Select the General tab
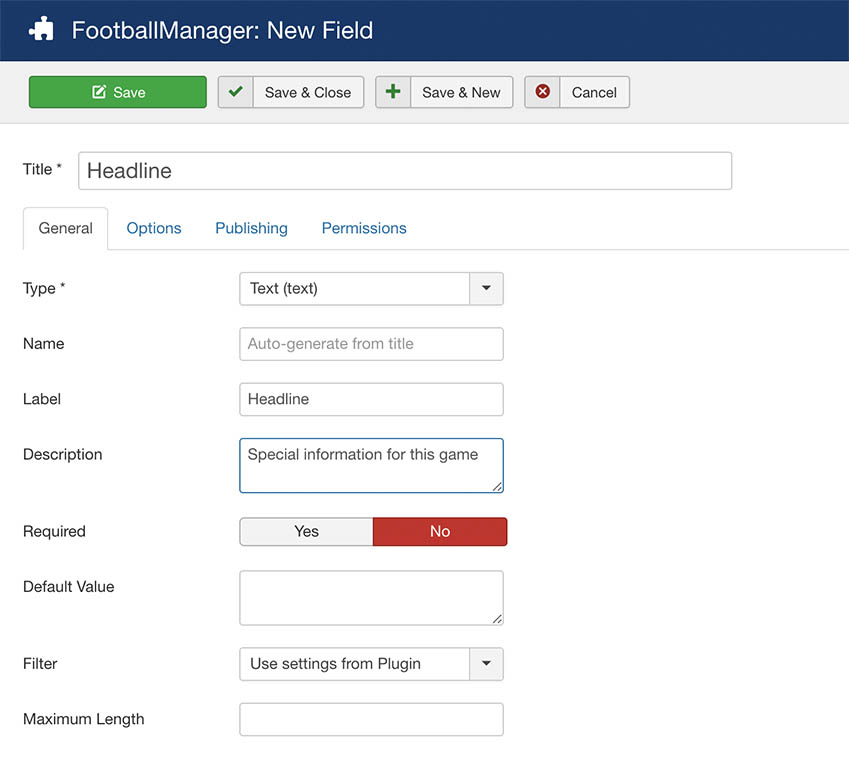The image size is (849, 776). [x=66, y=228]
